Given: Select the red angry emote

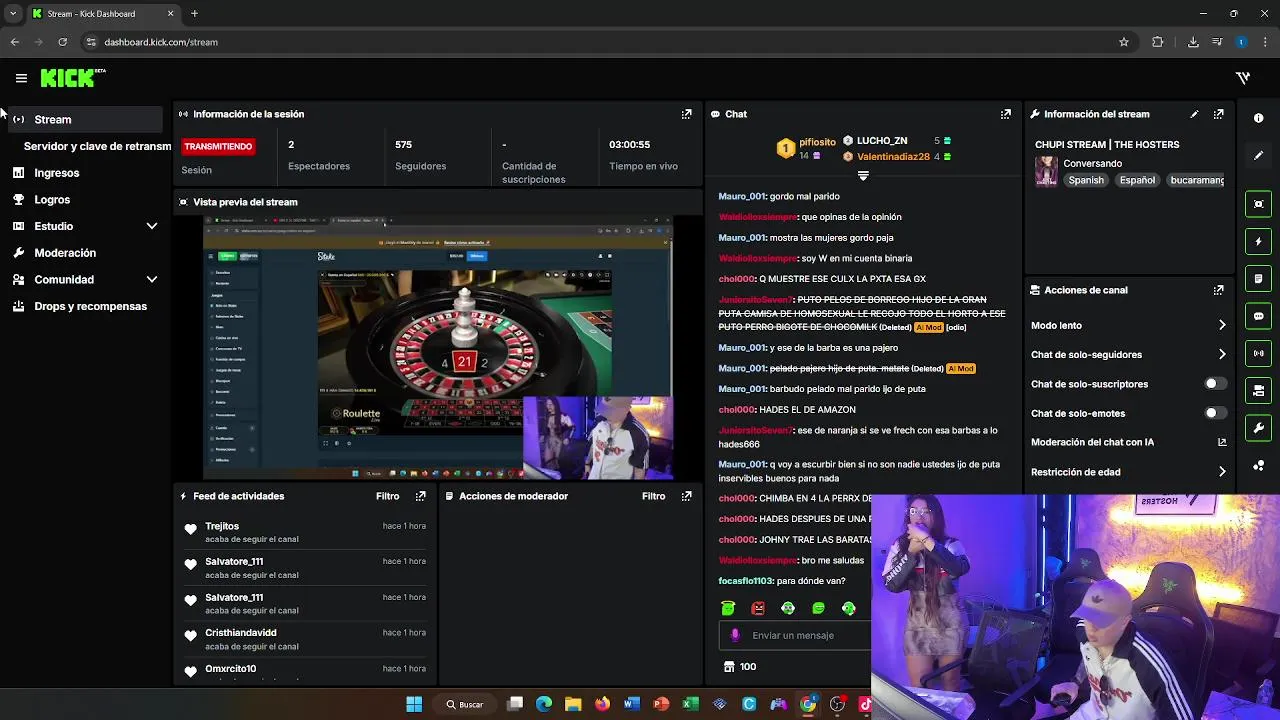Looking at the screenshot, I should click(758, 608).
